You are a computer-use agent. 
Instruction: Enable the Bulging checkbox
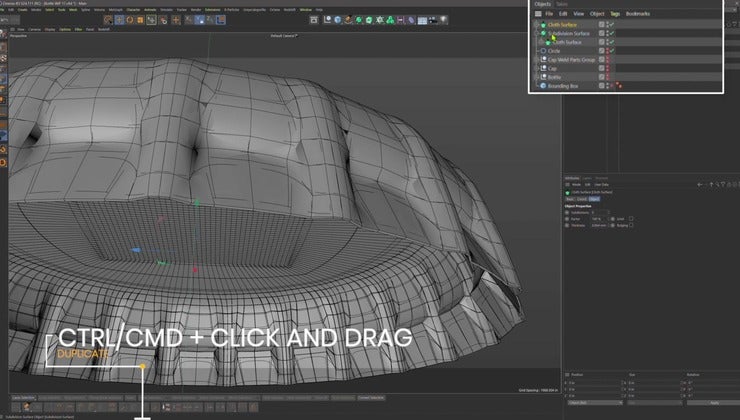coord(631,225)
